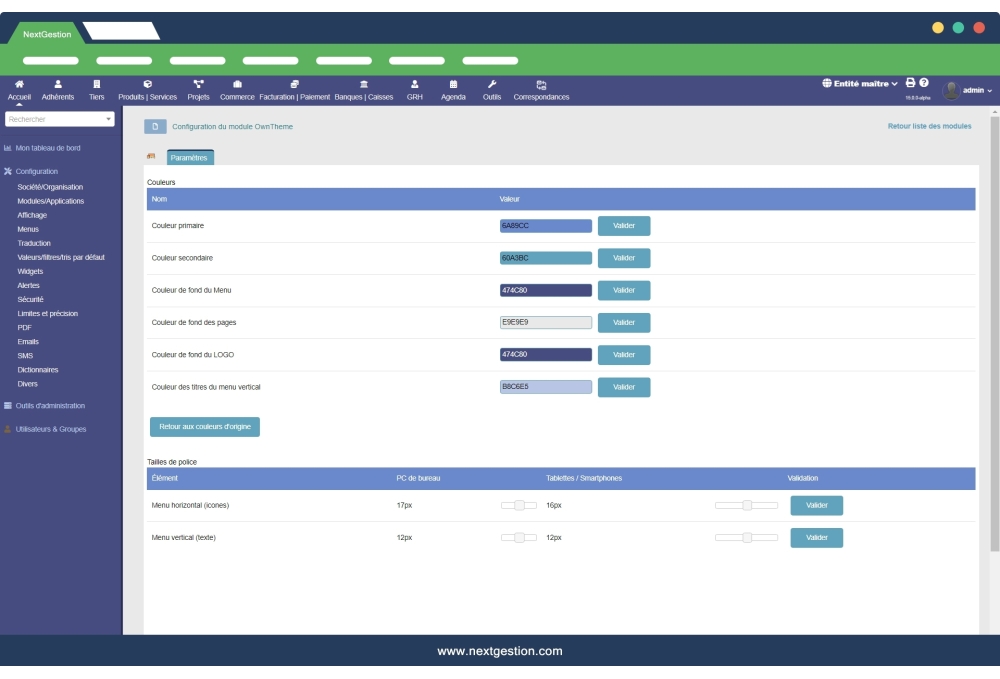
Task: Follow the Retour liste des modules link
Action: pyautogui.click(x=929, y=127)
